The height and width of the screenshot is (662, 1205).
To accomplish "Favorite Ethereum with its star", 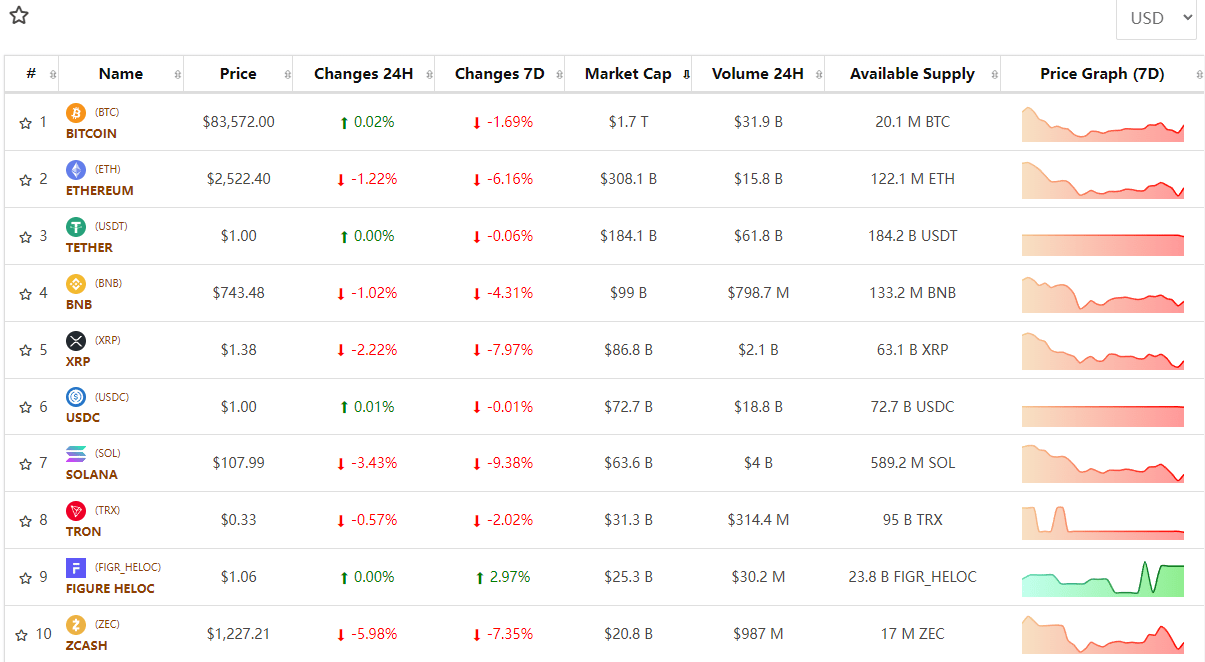I will coord(25,180).
